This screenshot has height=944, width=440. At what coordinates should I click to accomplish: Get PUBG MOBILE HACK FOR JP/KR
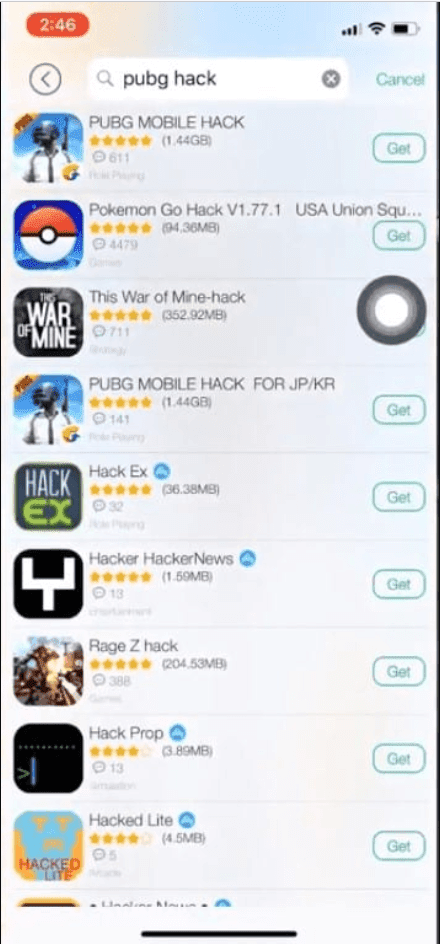pos(399,410)
